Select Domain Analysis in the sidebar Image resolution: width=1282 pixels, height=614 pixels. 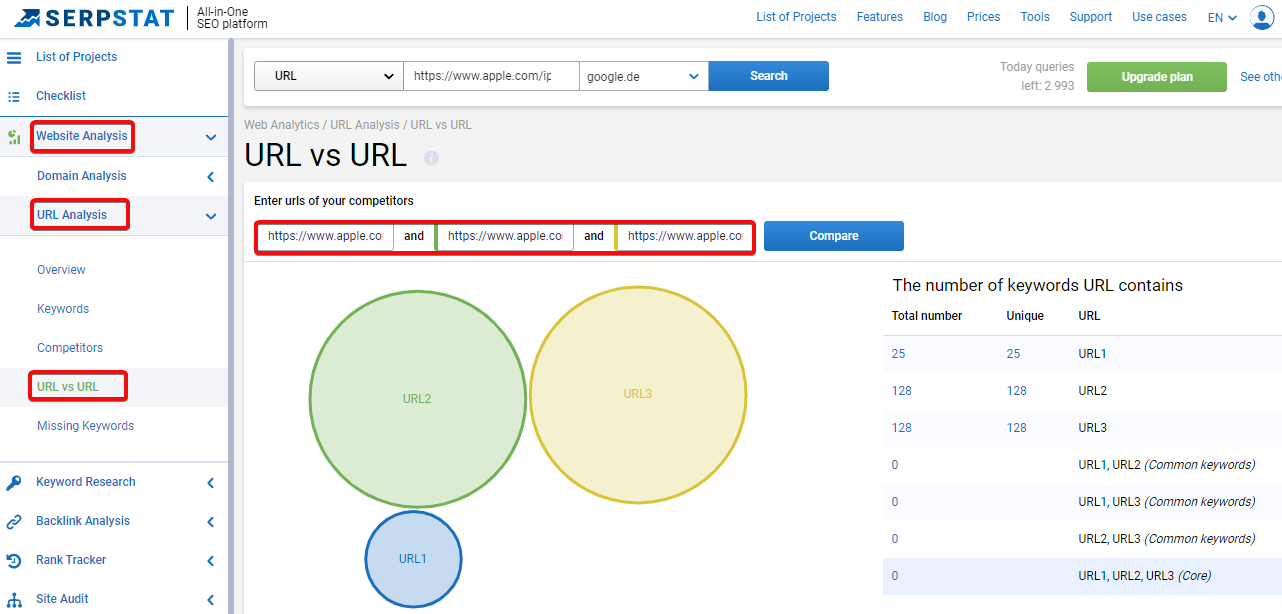click(x=82, y=176)
